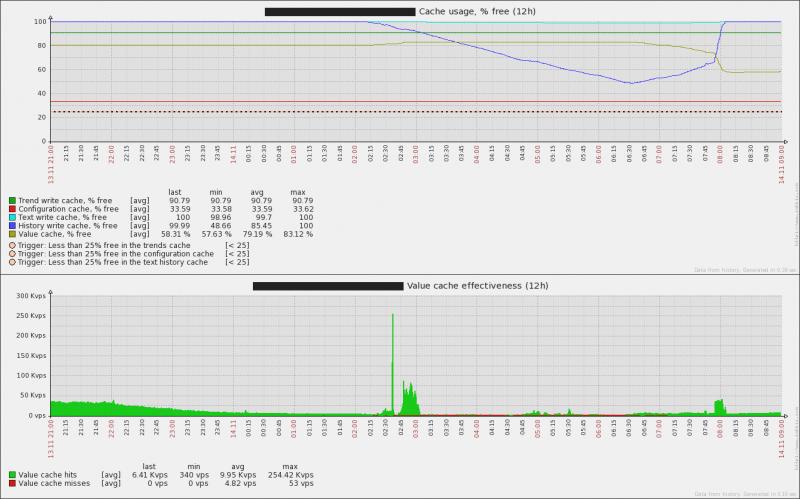Click the "last" column header in Cache usage legend
This screenshot has width=800, height=499.
point(174,192)
